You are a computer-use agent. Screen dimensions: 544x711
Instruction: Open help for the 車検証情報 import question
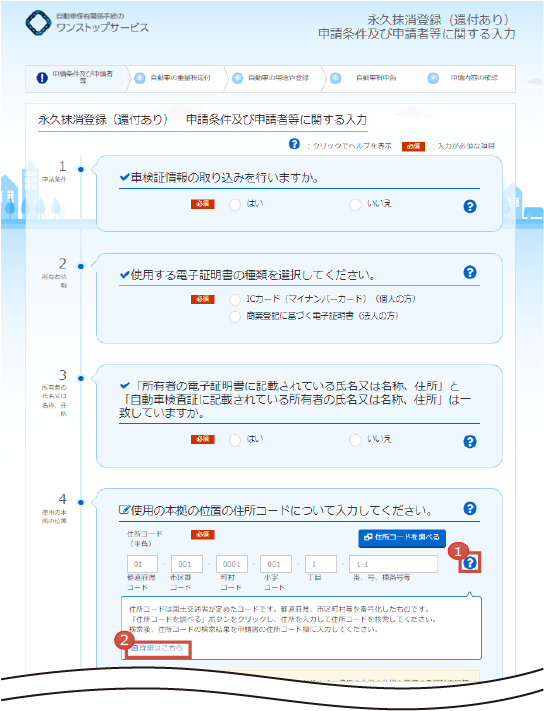(x=470, y=206)
